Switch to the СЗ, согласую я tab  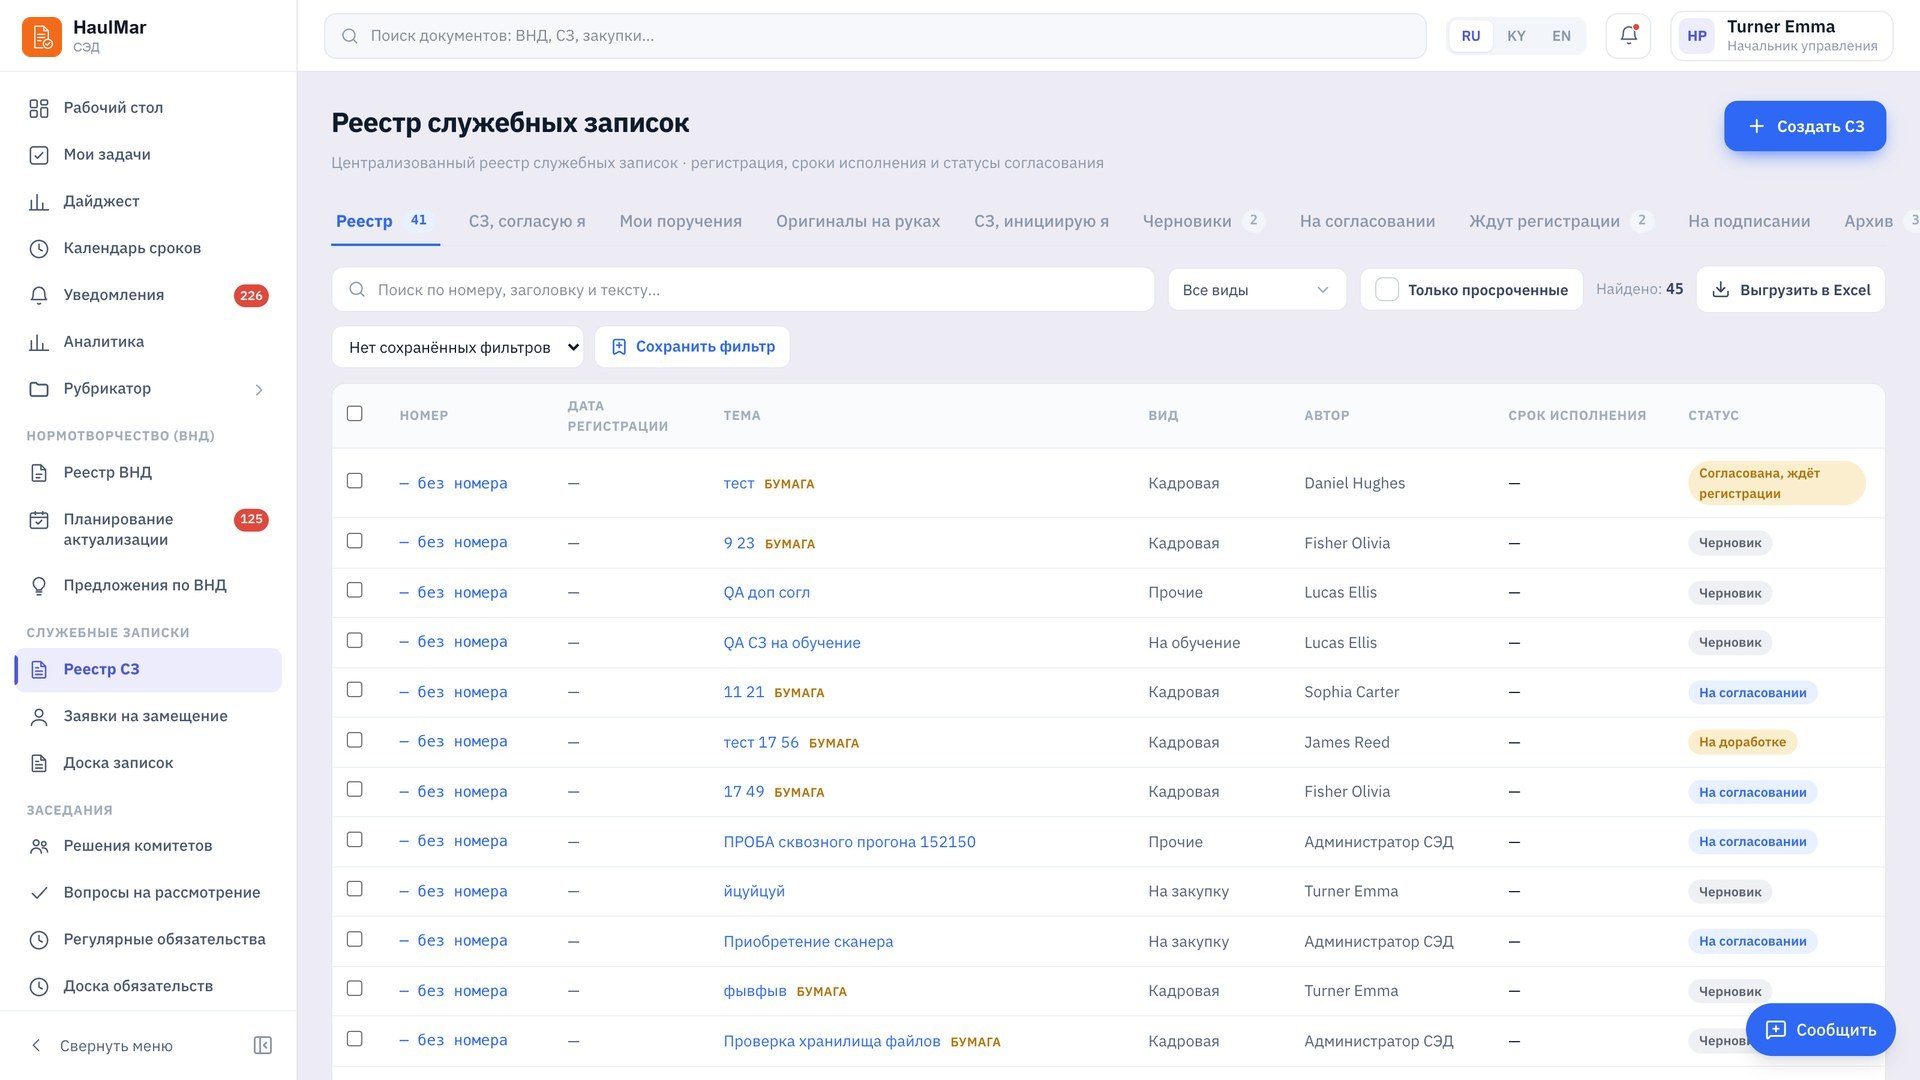point(527,221)
